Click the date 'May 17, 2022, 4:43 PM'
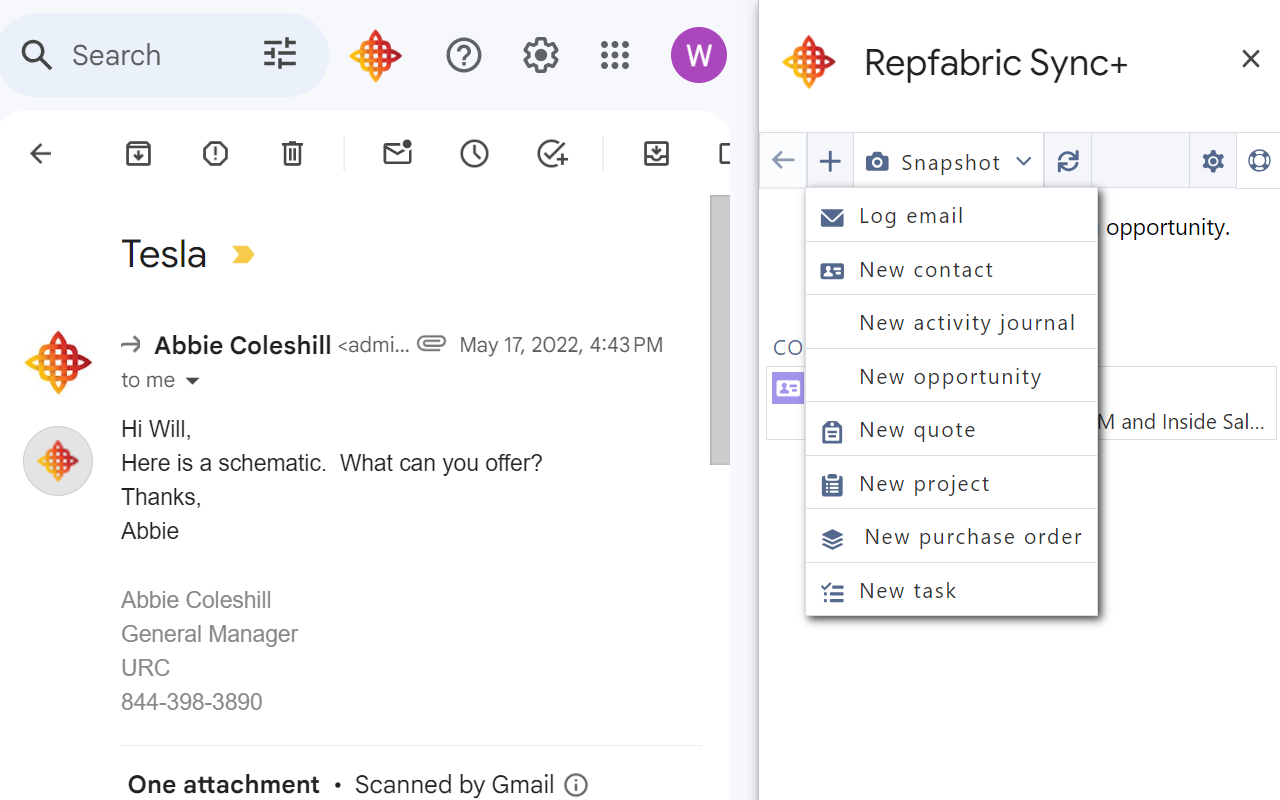 561,345
